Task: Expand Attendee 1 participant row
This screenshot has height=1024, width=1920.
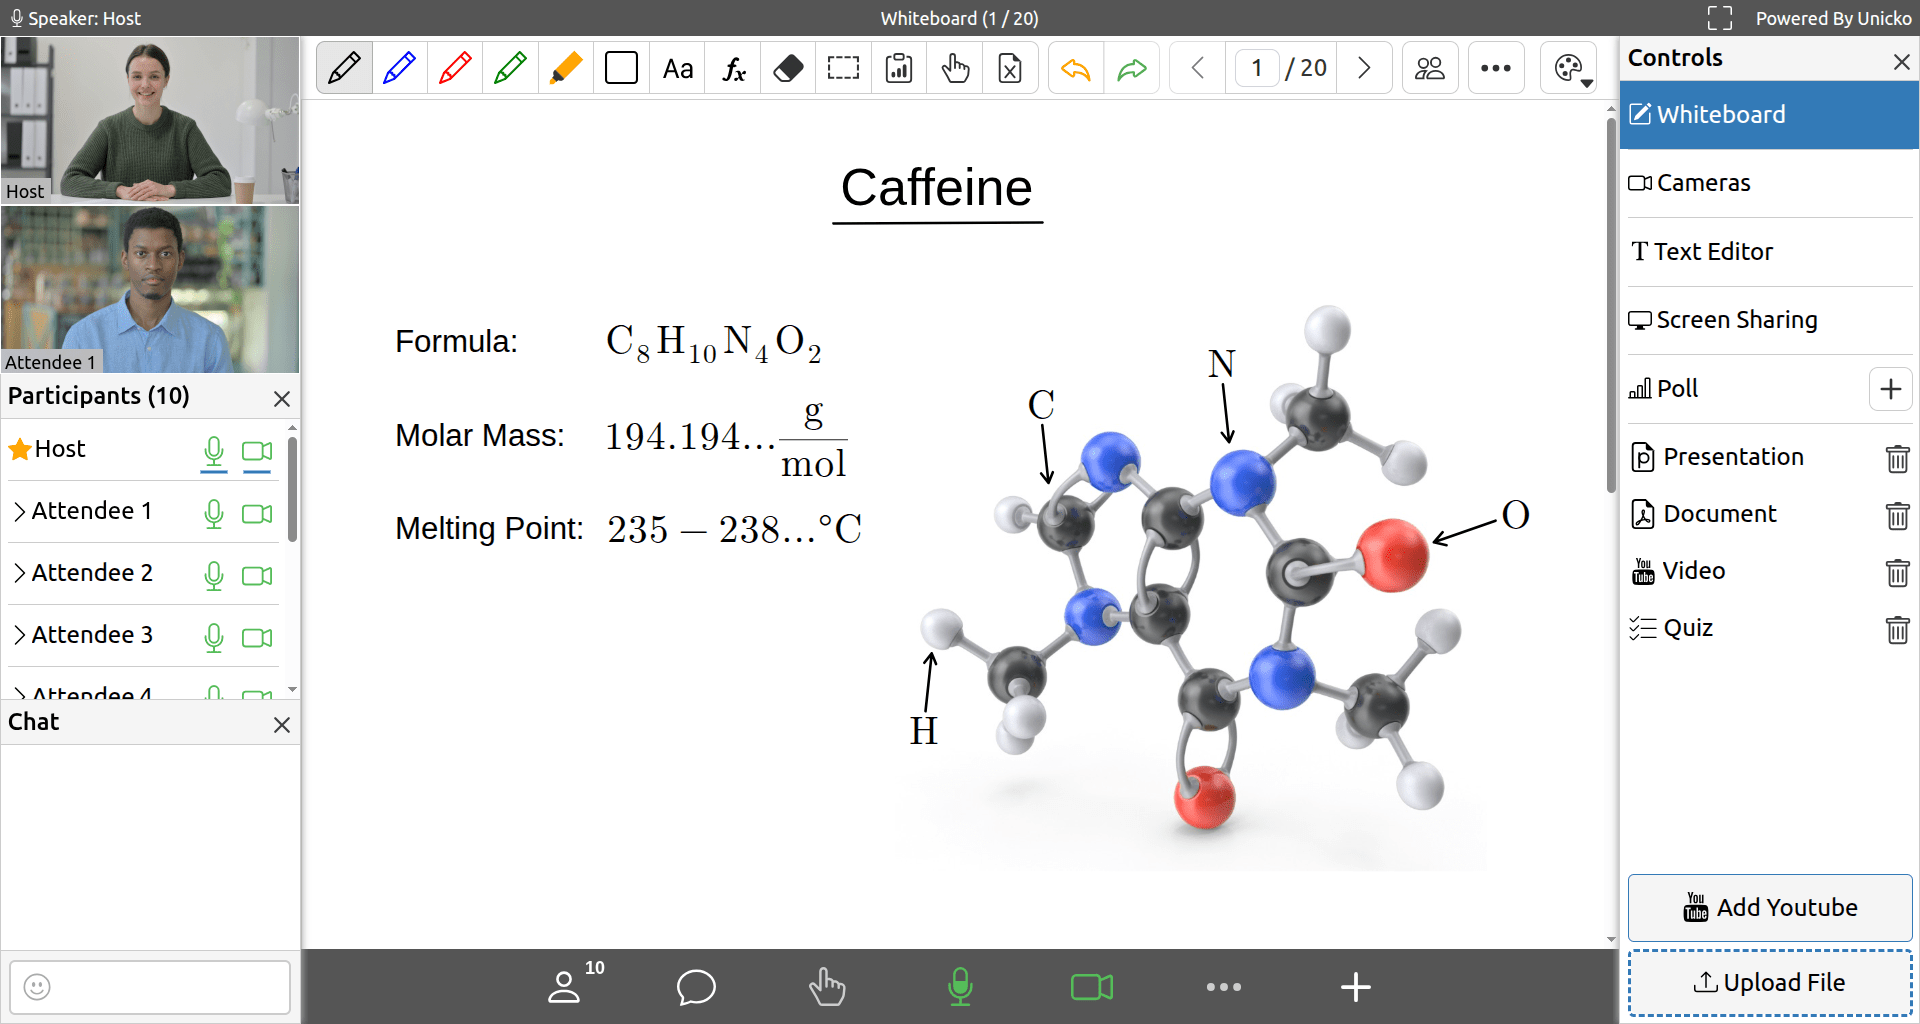Action: (19, 511)
